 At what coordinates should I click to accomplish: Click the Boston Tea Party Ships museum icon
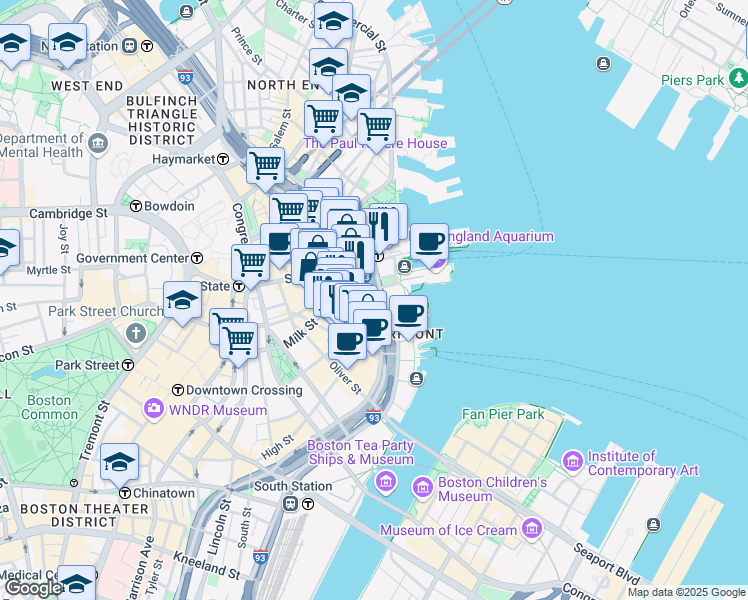click(386, 481)
